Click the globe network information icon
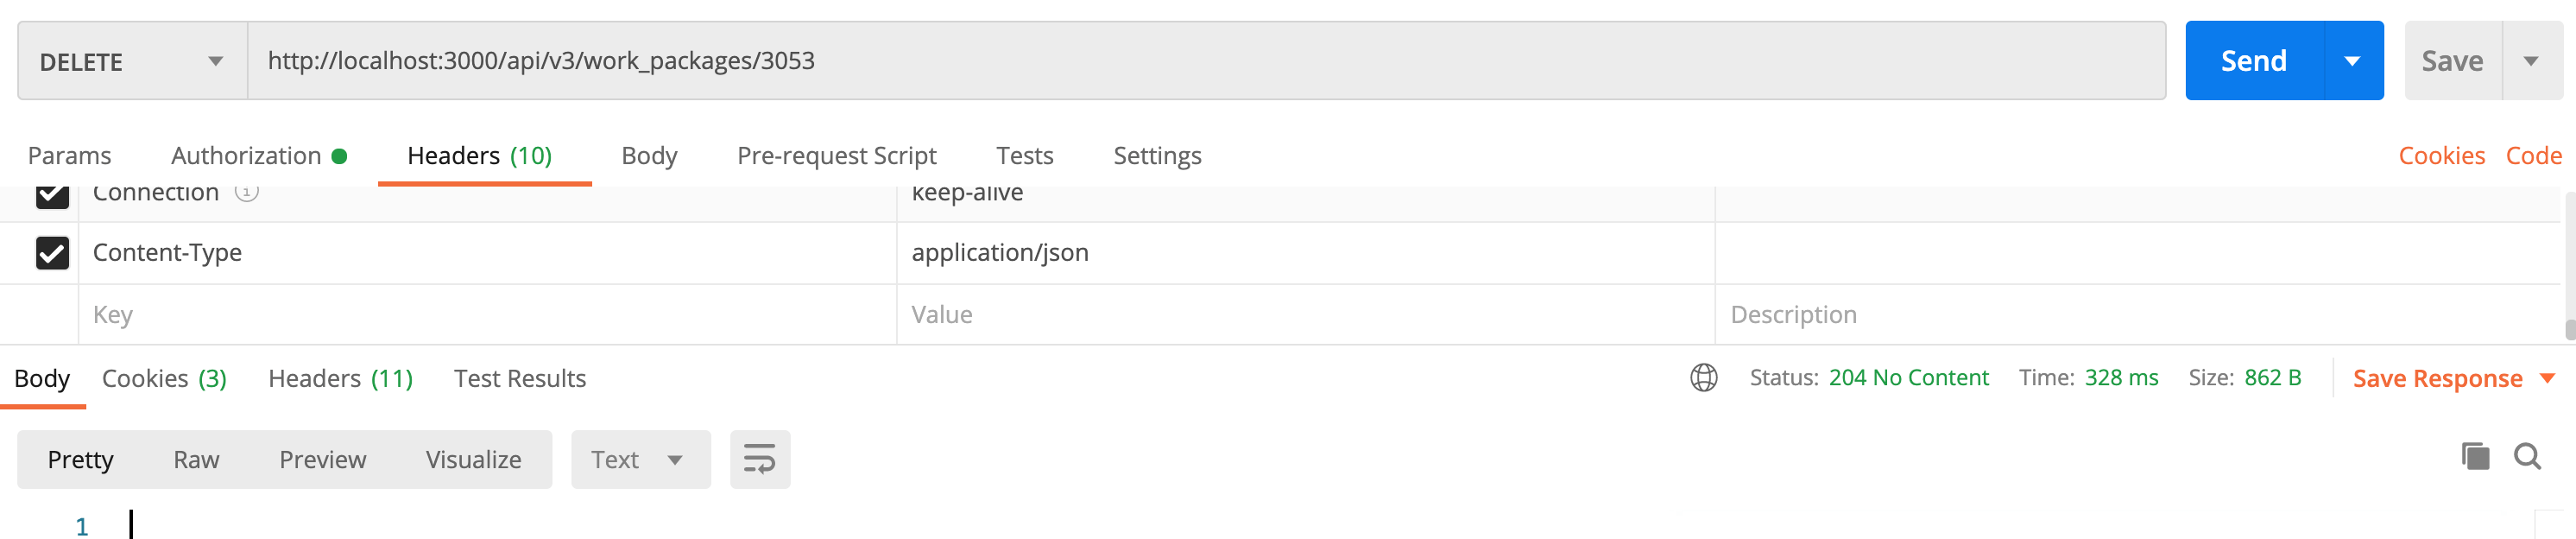The height and width of the screenshot is (539, 2576). pyautogui.click(x=1703, y=378)
